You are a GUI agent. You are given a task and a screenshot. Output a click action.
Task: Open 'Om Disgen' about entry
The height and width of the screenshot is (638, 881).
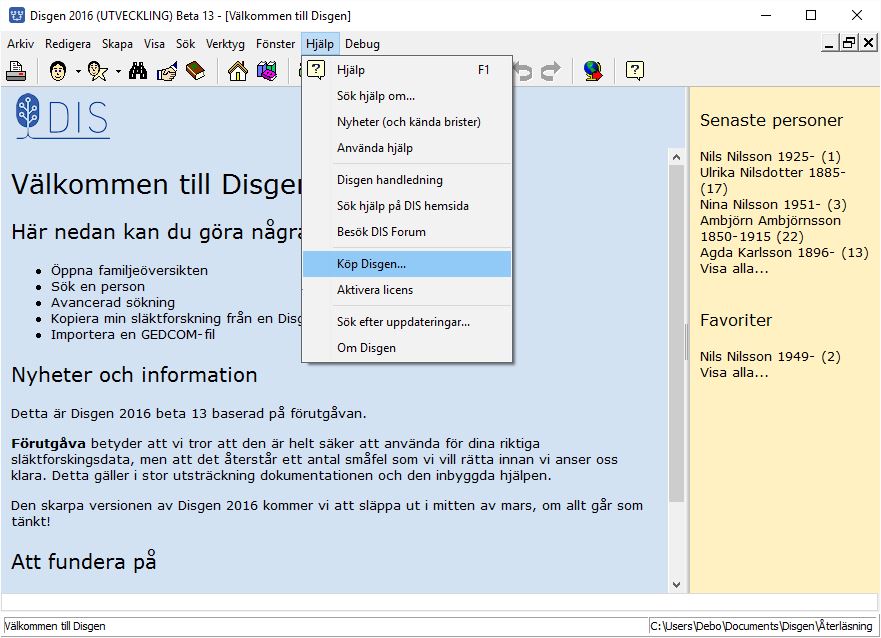click(x=407, y=348)
